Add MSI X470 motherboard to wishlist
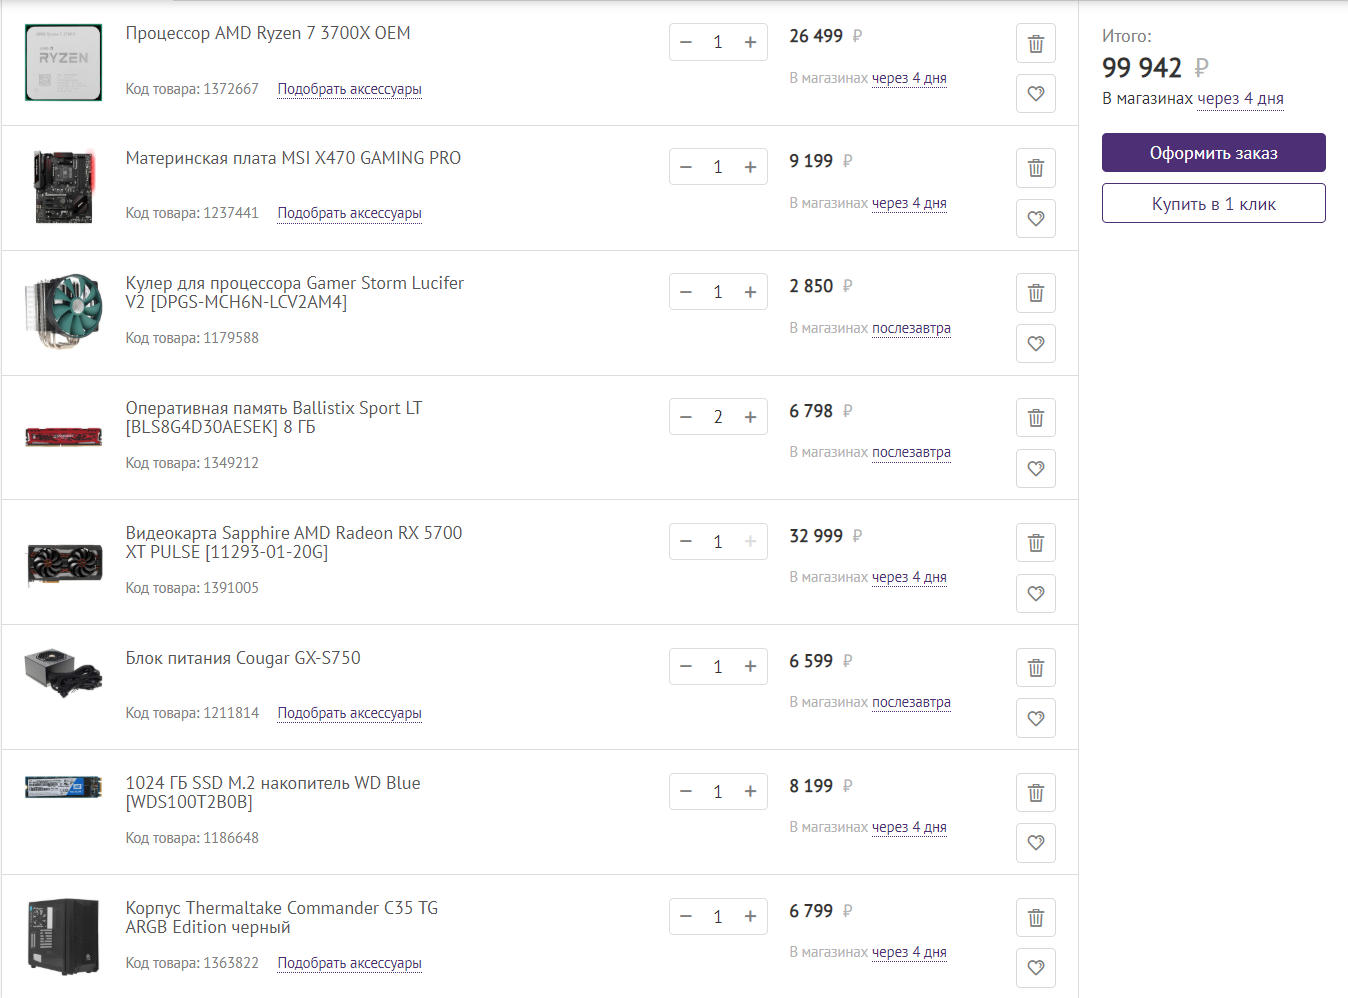Screen dimensions: 1348x998 (x=1036, y=219)
